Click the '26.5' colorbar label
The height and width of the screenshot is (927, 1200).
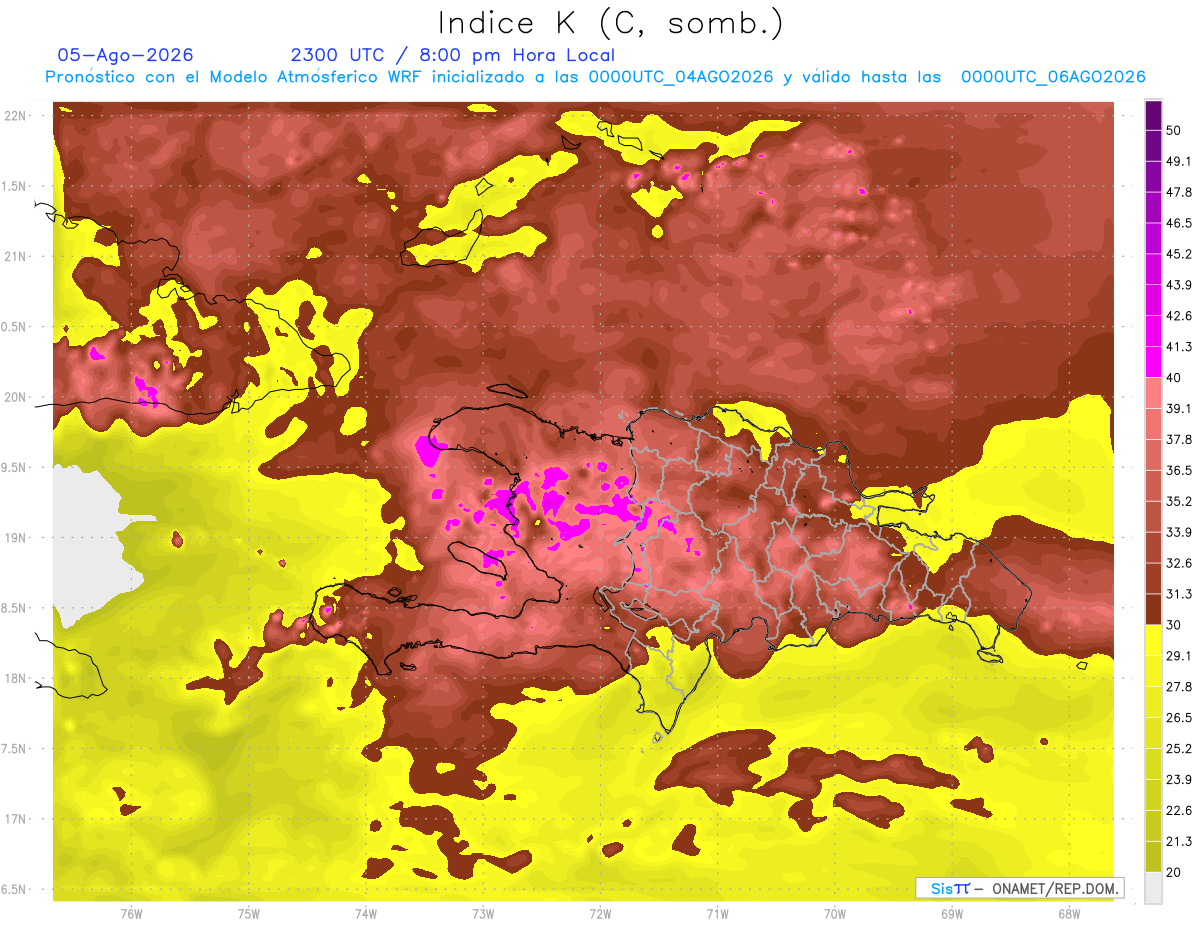point(1179,718)
